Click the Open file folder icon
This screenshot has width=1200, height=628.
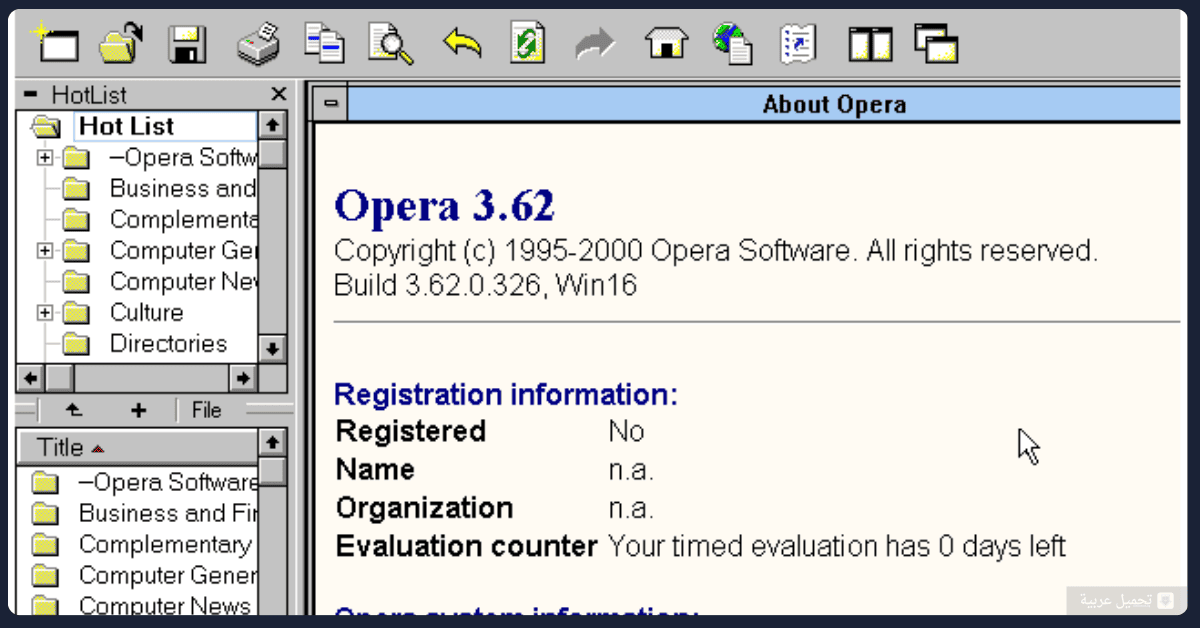pos(121,44)
